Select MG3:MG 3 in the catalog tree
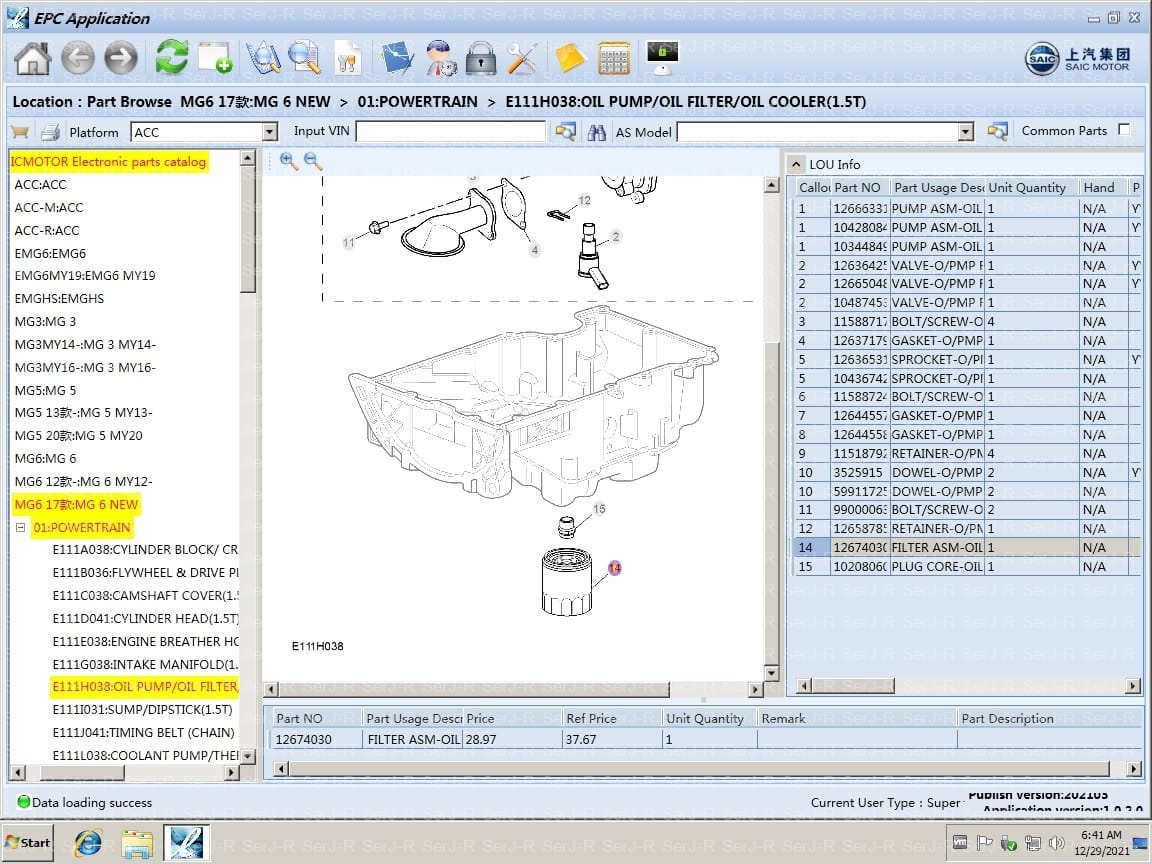1152x864 pixels. click(x=45, y=322)
